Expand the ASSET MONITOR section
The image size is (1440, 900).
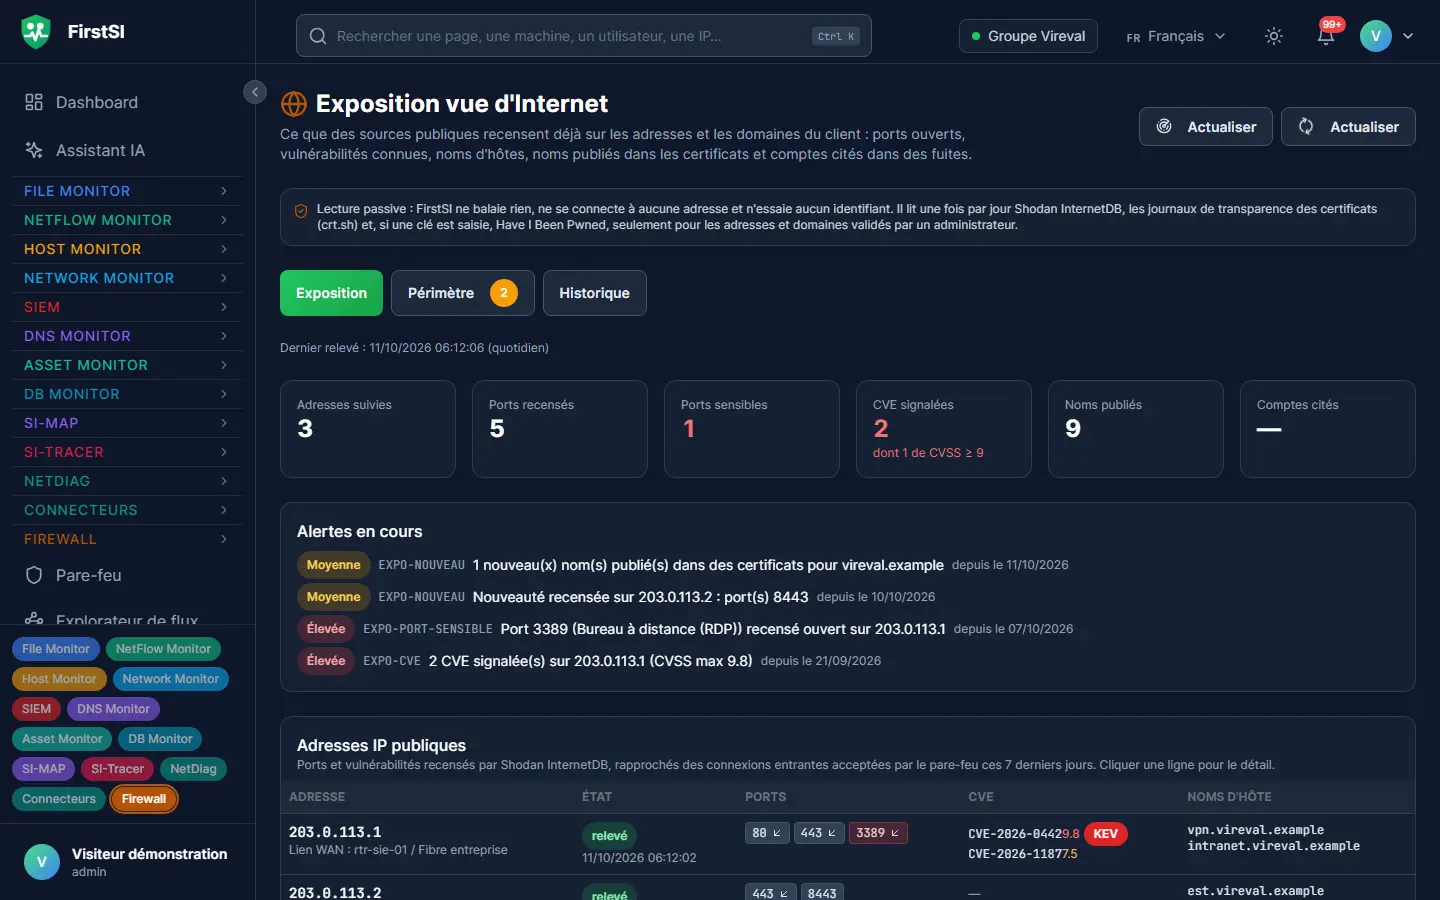[126, 365]
